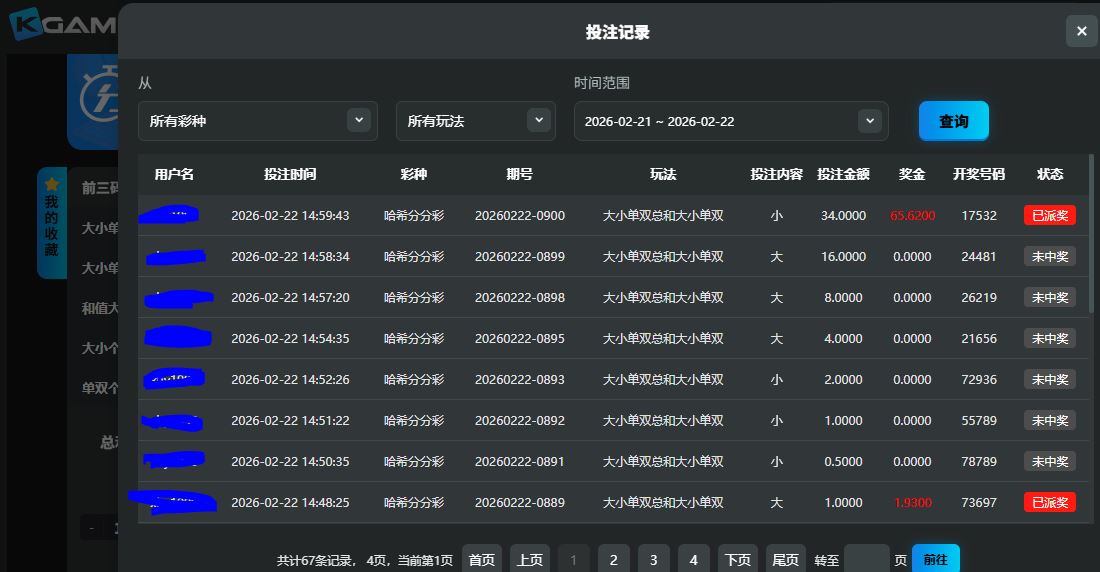
Task: Go to page 2 of records
Action: pos(613,559)
